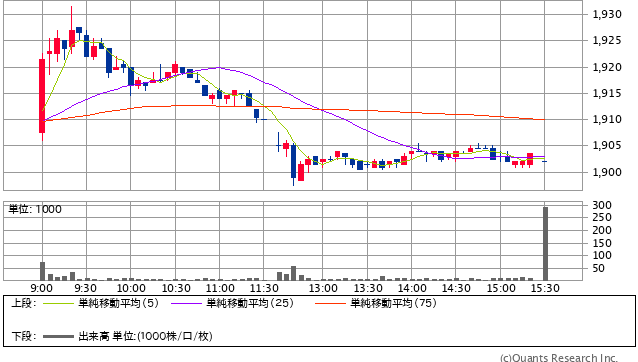
Task: Click the 14:00 time axis label
Action: click(x=412, y=288)
